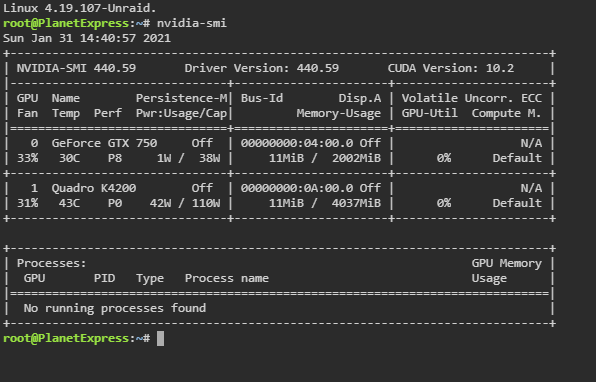Click the Sun Jan 31 timestamp line
The image size is (596, 382).
(x=87, y=38)
